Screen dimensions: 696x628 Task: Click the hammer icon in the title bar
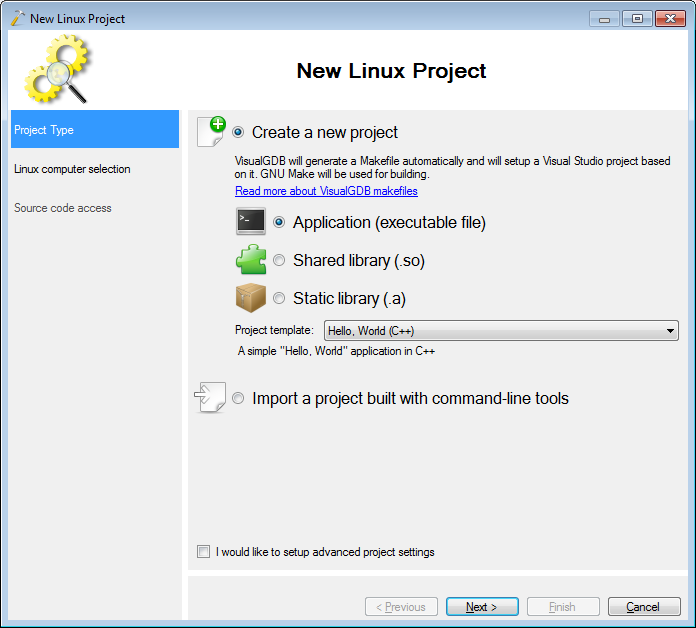(18, 19)
